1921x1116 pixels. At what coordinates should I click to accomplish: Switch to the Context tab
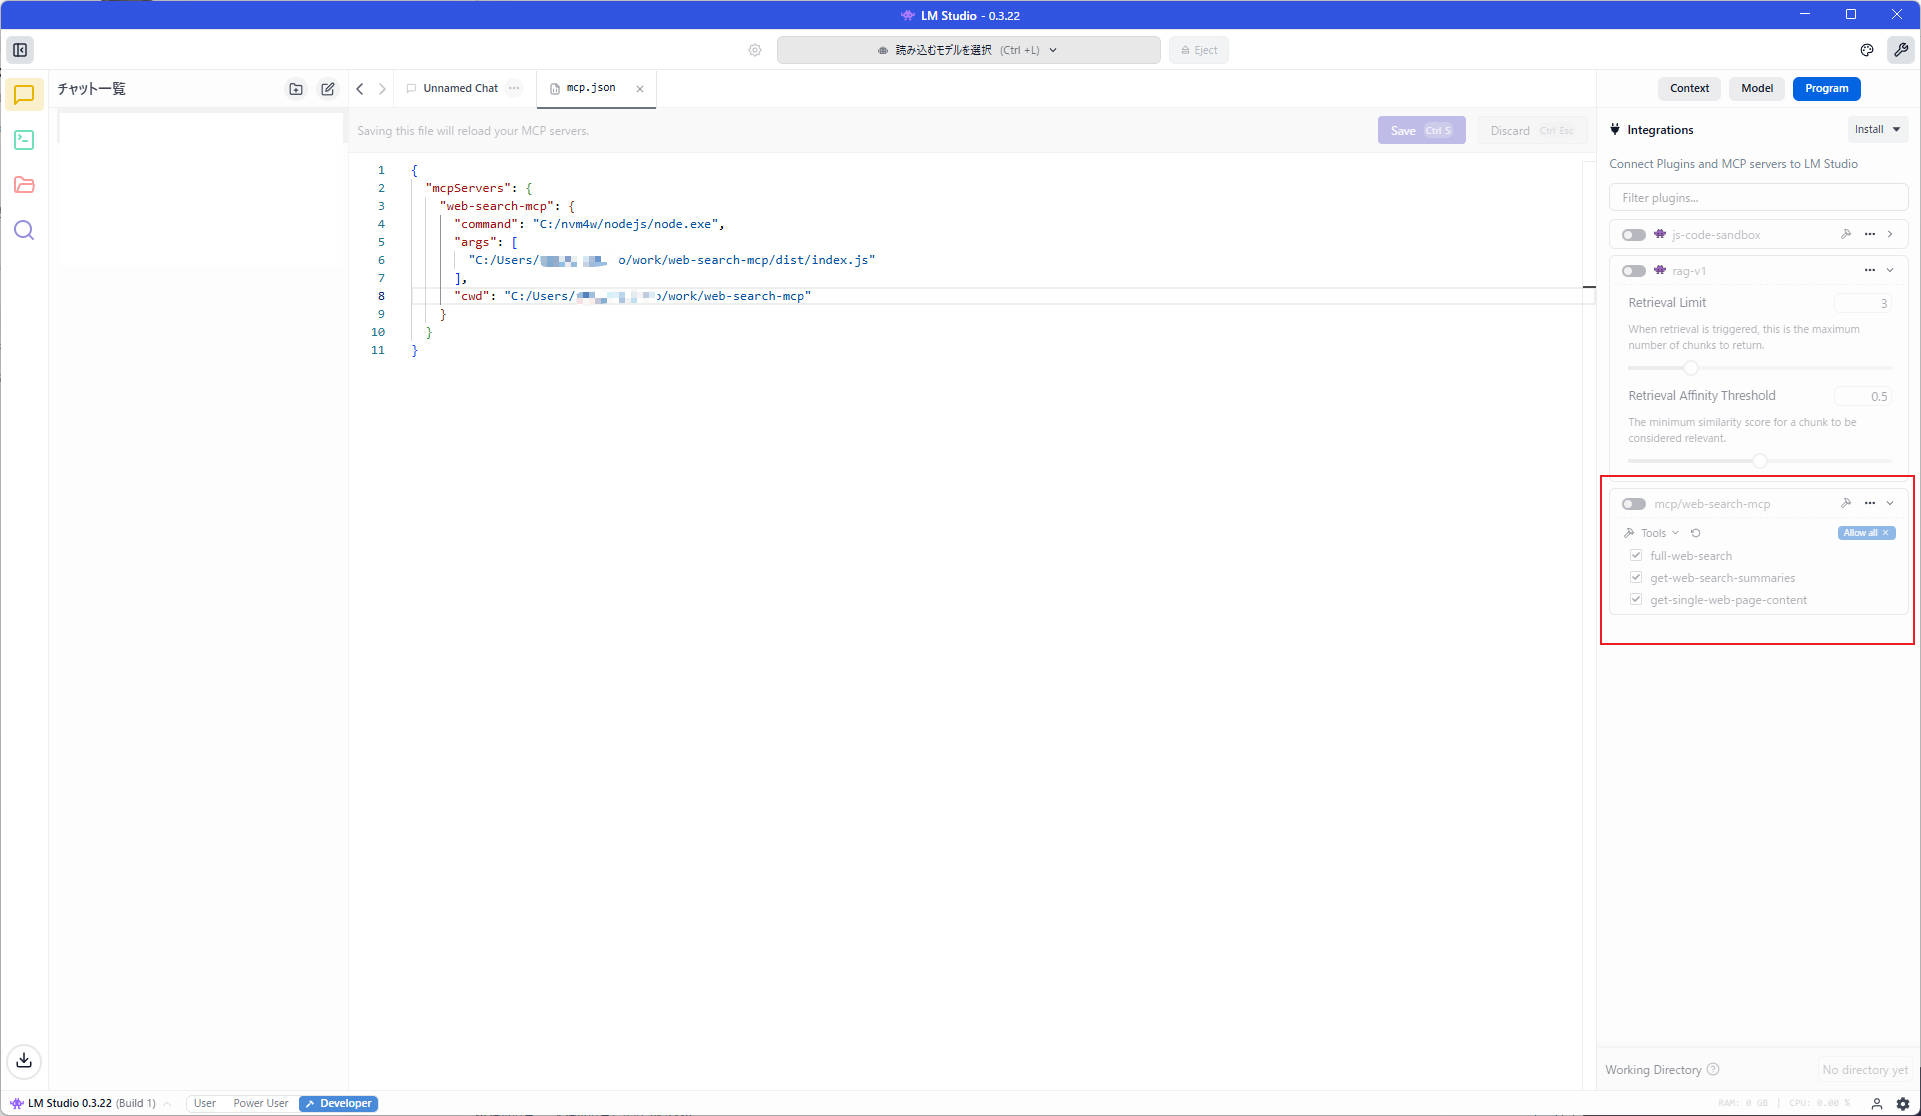click(x=1689, y=88)
